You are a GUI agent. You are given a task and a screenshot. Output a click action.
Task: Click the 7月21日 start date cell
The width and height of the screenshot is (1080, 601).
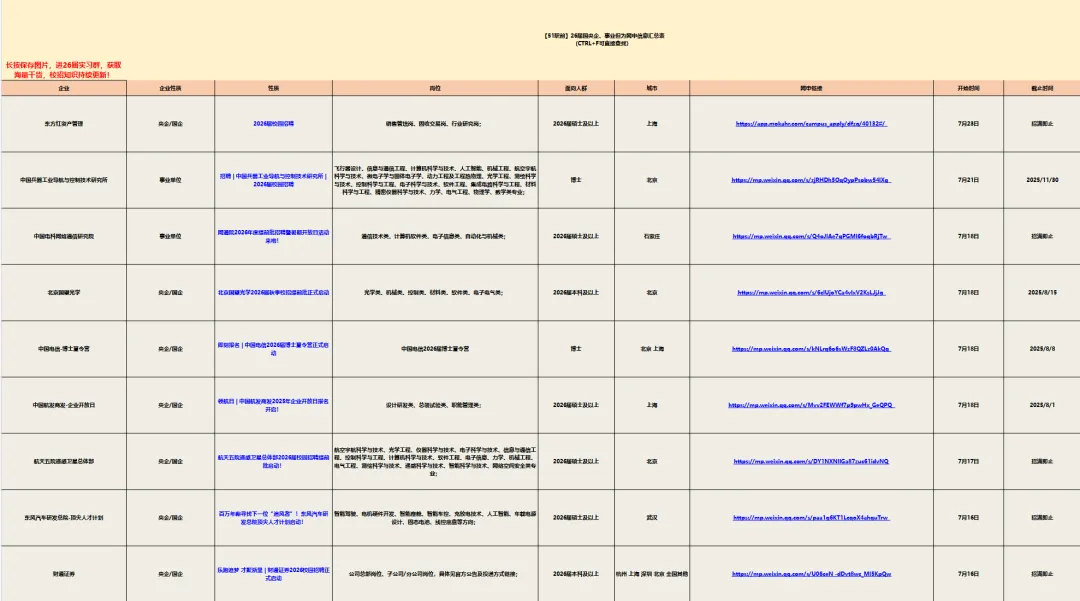point(968,180)
